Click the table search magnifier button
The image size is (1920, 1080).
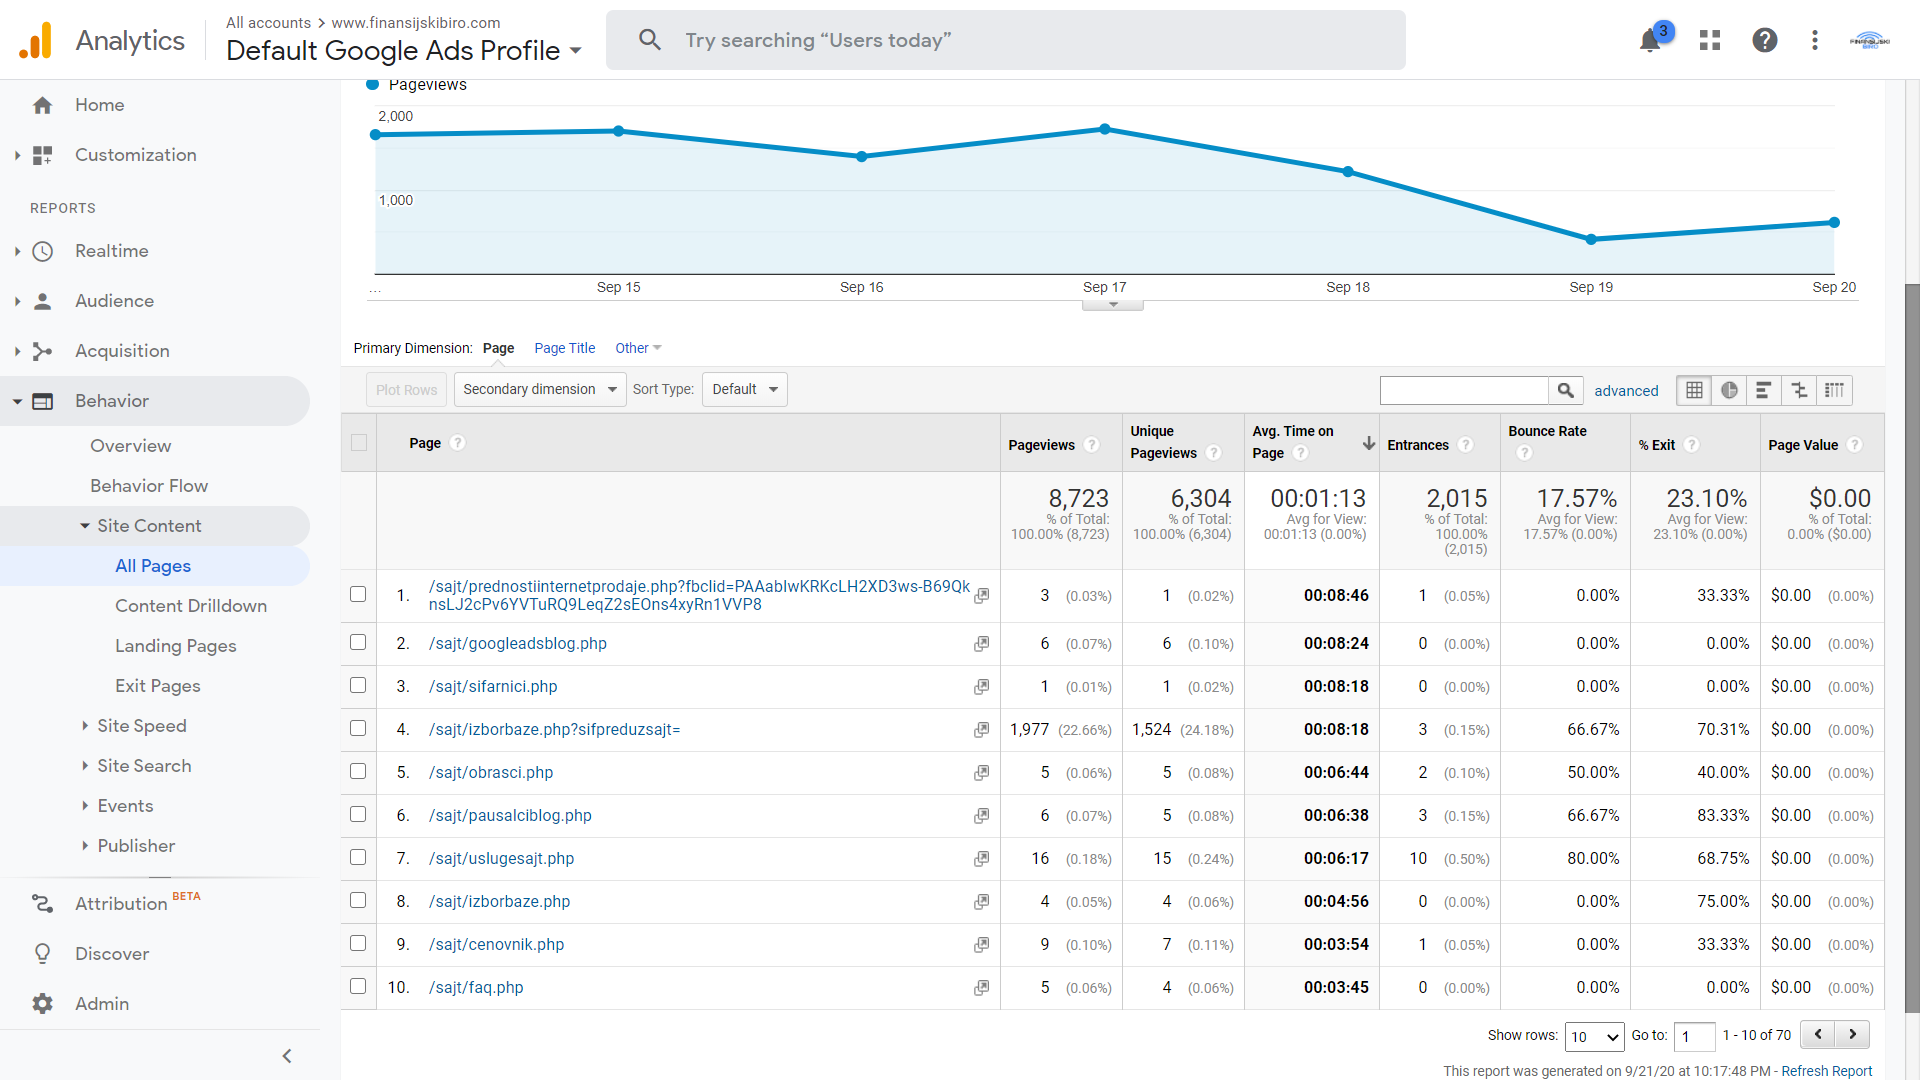pos(1565,390)
